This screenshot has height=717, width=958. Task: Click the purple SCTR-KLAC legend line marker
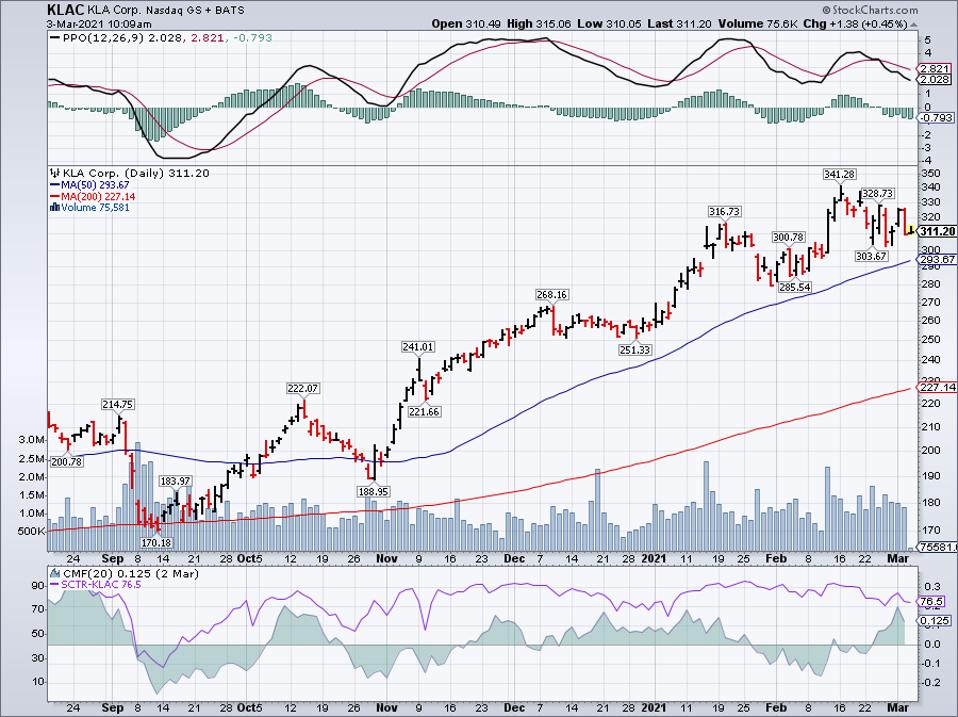[x=56, y=584]
